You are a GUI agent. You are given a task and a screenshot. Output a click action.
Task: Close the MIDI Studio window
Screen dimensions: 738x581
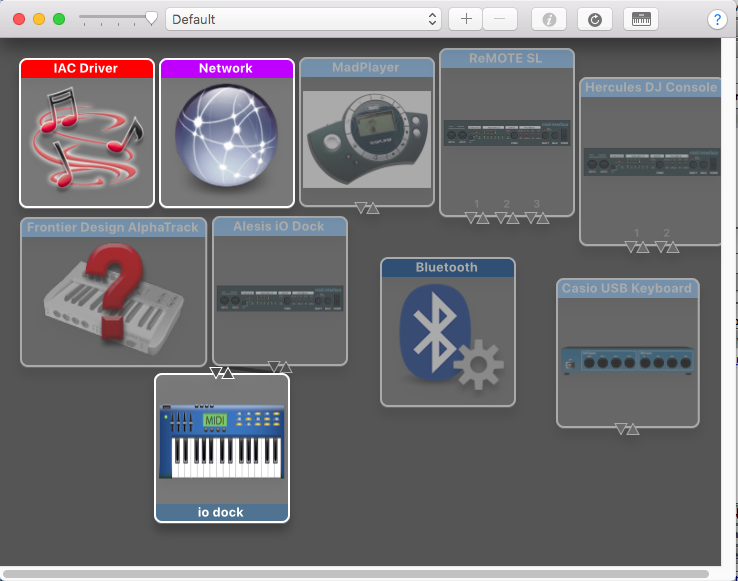pos(19,19)
